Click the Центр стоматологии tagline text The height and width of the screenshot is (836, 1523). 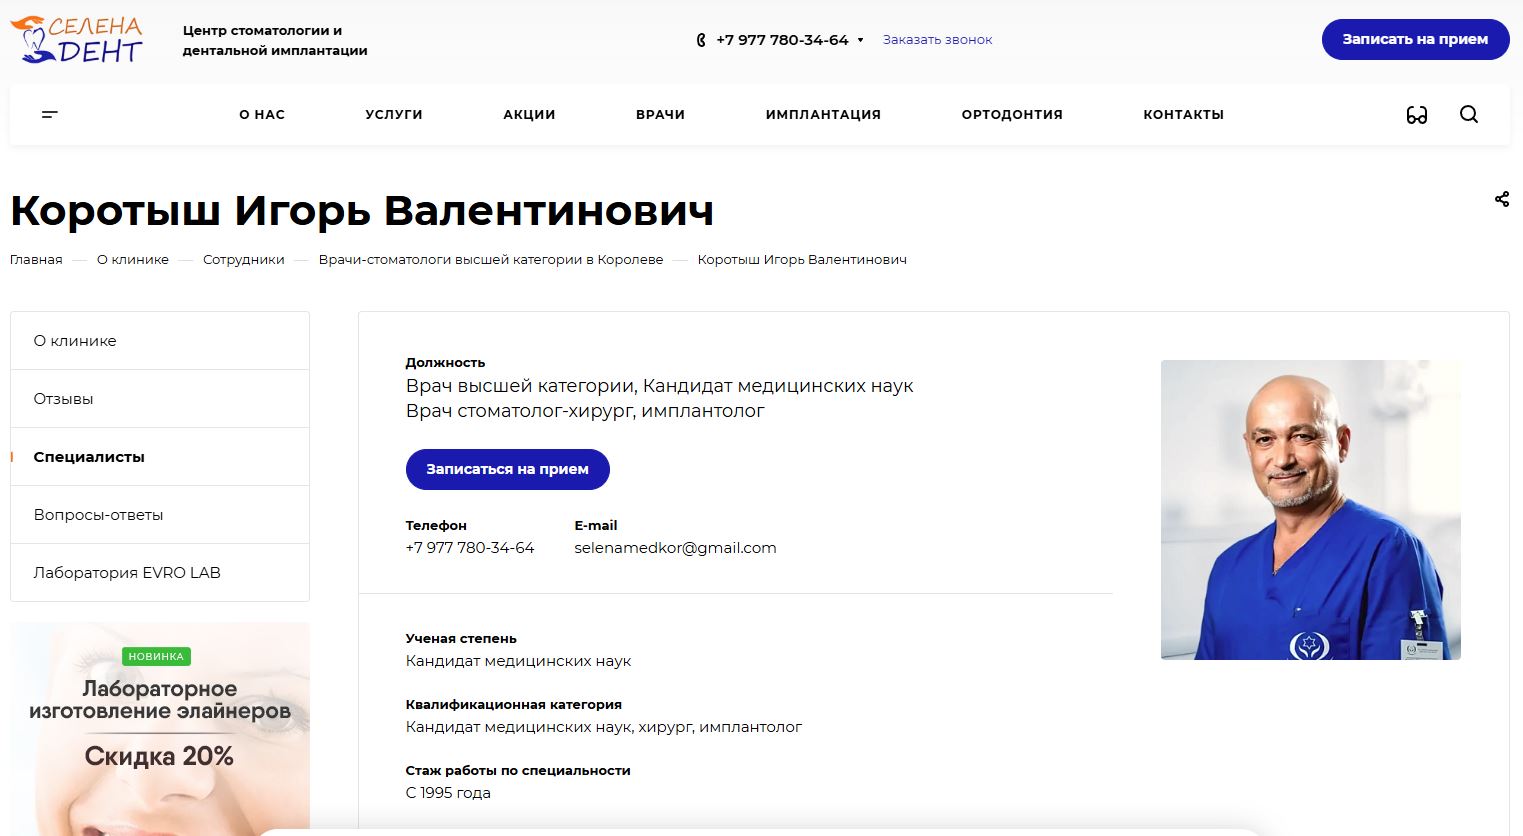(x=275, y=41)
